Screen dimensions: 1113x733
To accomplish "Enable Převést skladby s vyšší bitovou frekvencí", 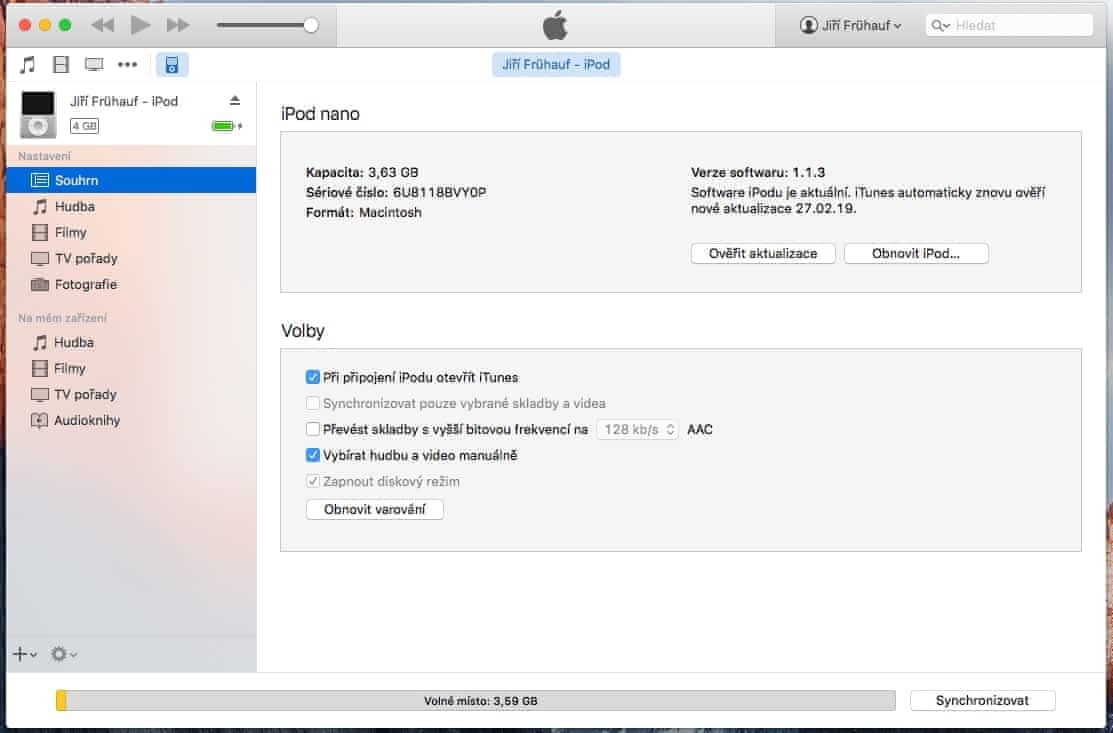I will point(312,429).
